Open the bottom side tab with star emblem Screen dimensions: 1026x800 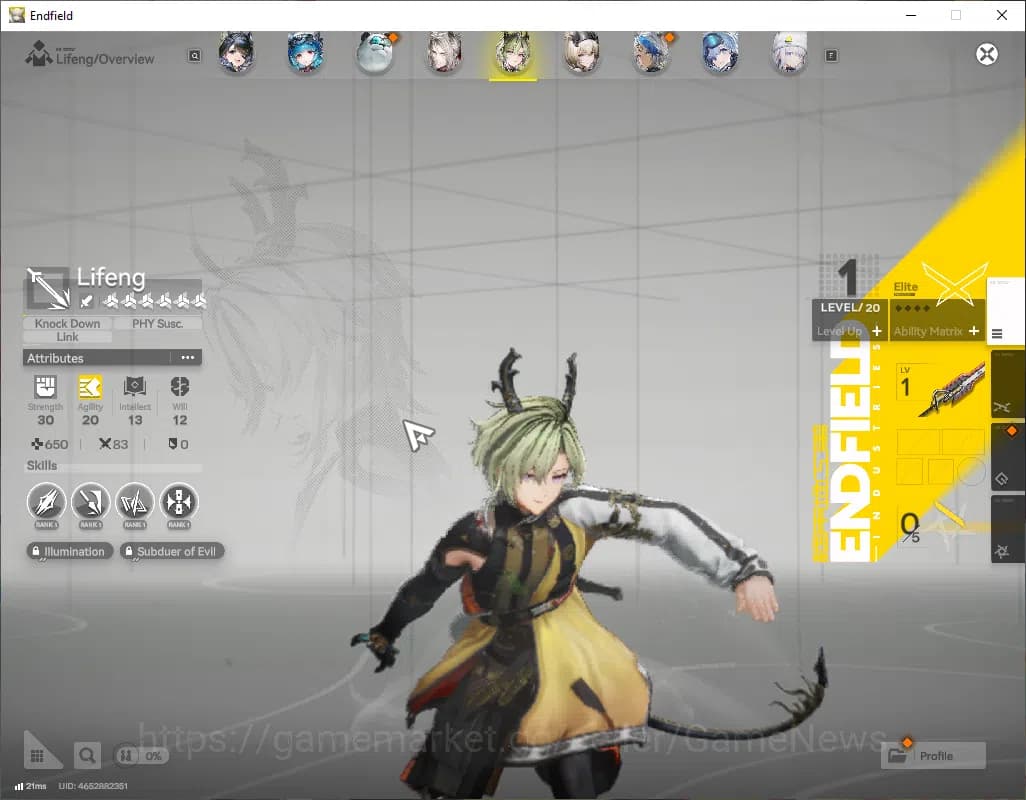click(x=1007, y=529)
